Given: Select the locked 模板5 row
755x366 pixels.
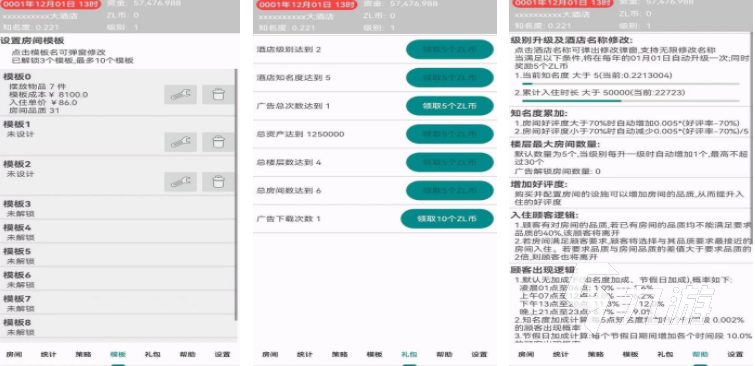Looking at the screenshot, I should [117, 255].
